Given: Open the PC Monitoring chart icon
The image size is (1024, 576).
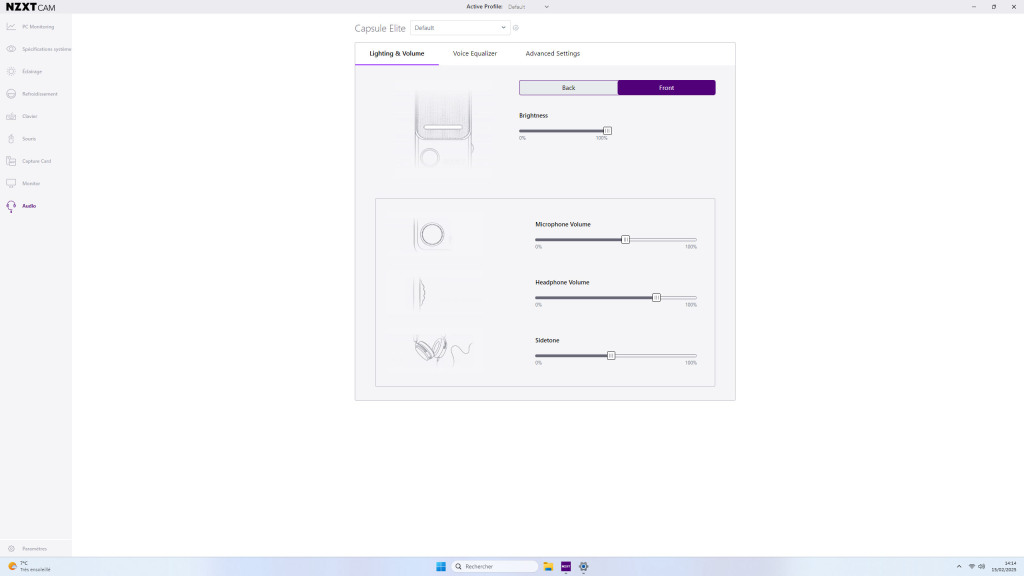Looking at the screenshot, I should (11, 27).
